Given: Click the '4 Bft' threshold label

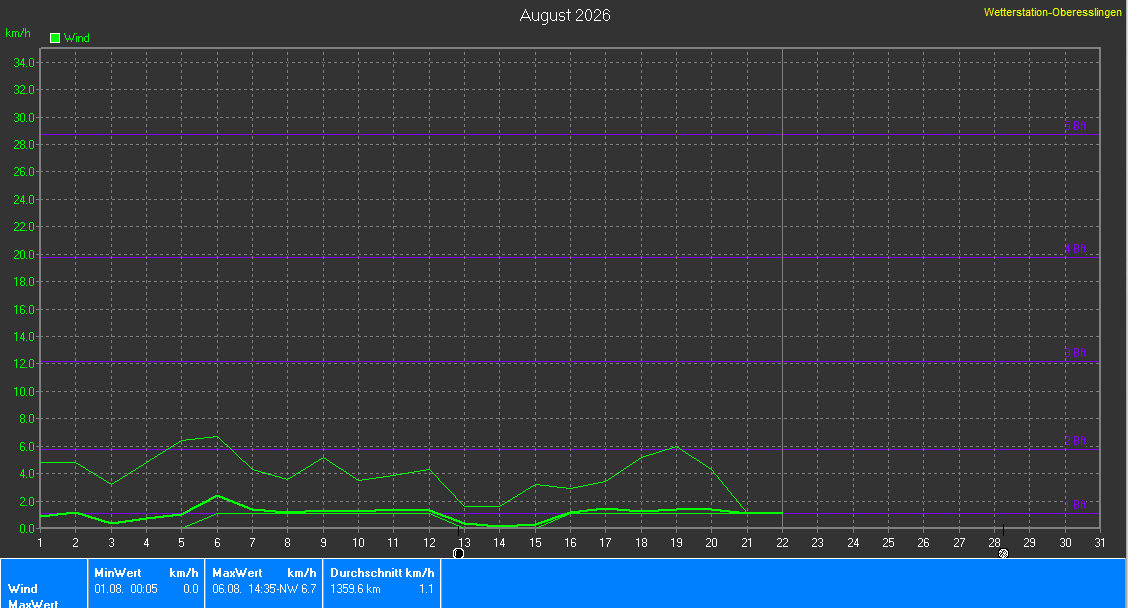Looking at the screenshot, I should tap(1075, 249).
